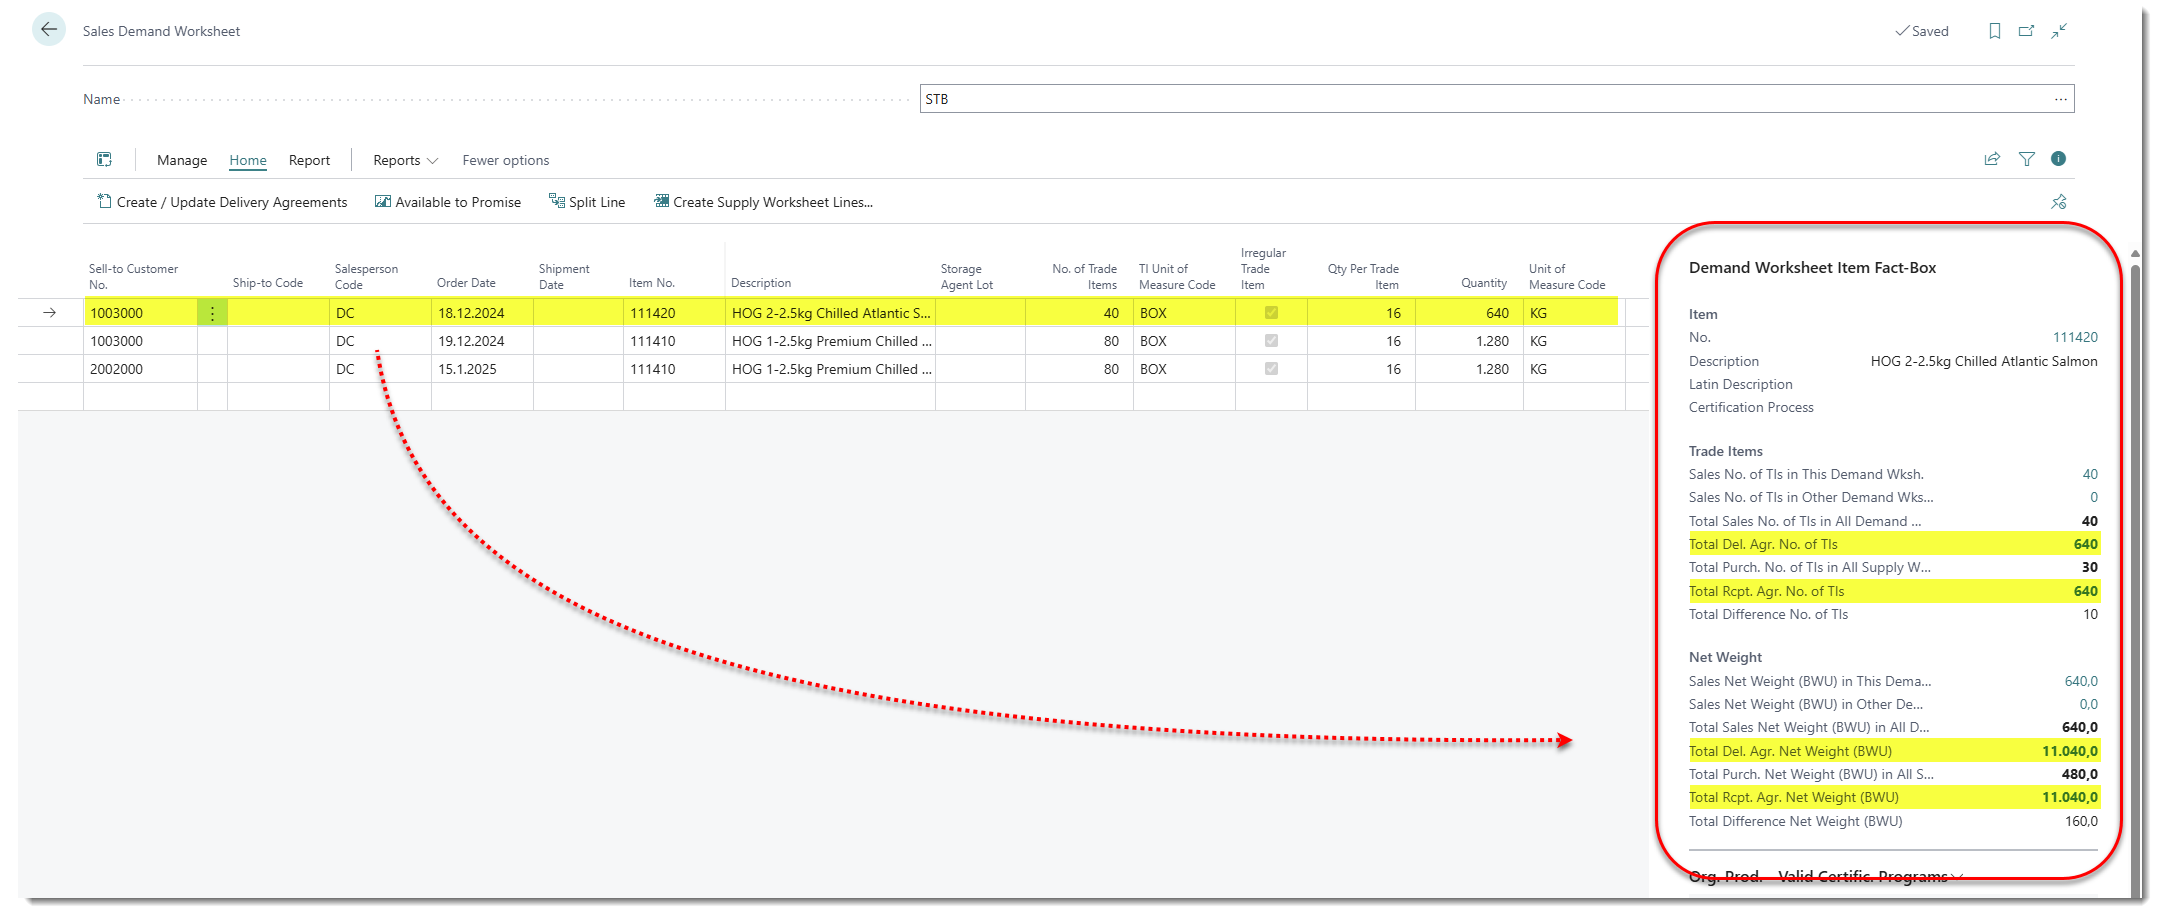
Task: Click Create / Update Delivery Agreements
Action: pos(222,202)
